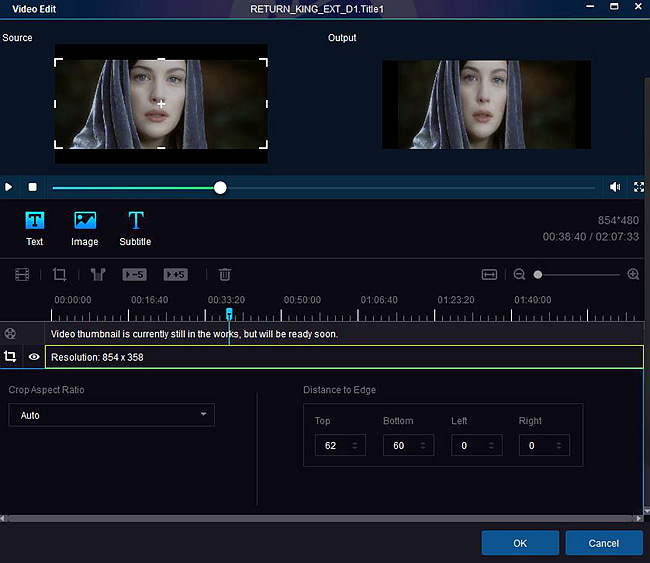This screenshot has height=563, width=650.
Task: Click the video thumbnail track message
Action: 194,334
